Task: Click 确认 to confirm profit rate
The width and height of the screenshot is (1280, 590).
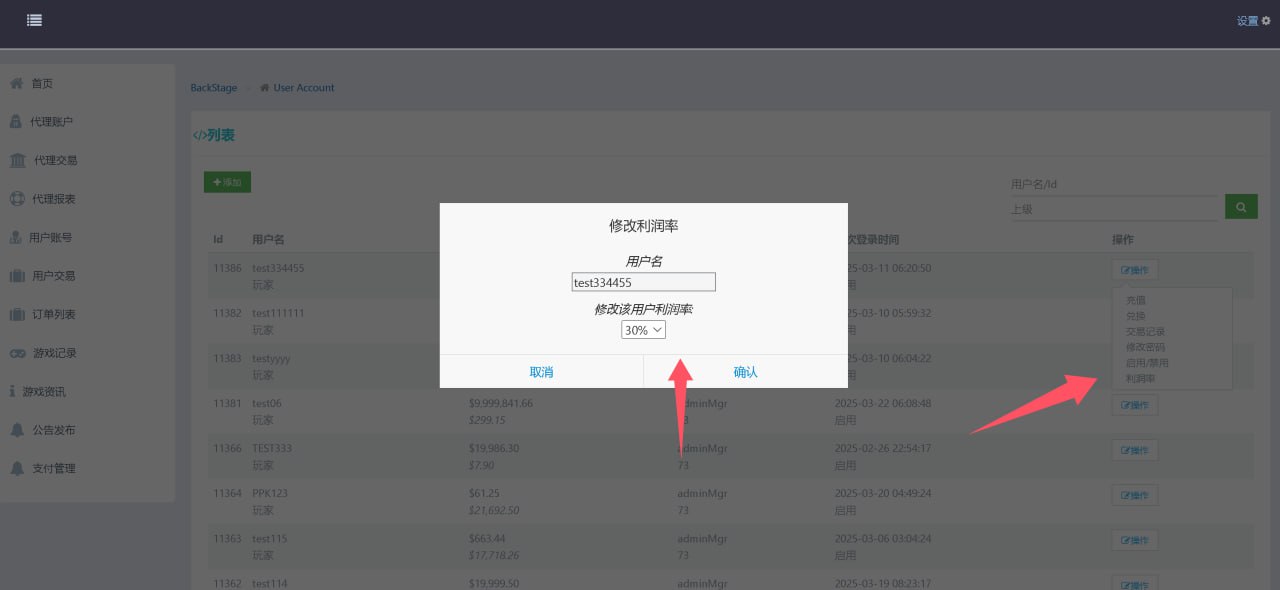Action: (x=745, y=372)
